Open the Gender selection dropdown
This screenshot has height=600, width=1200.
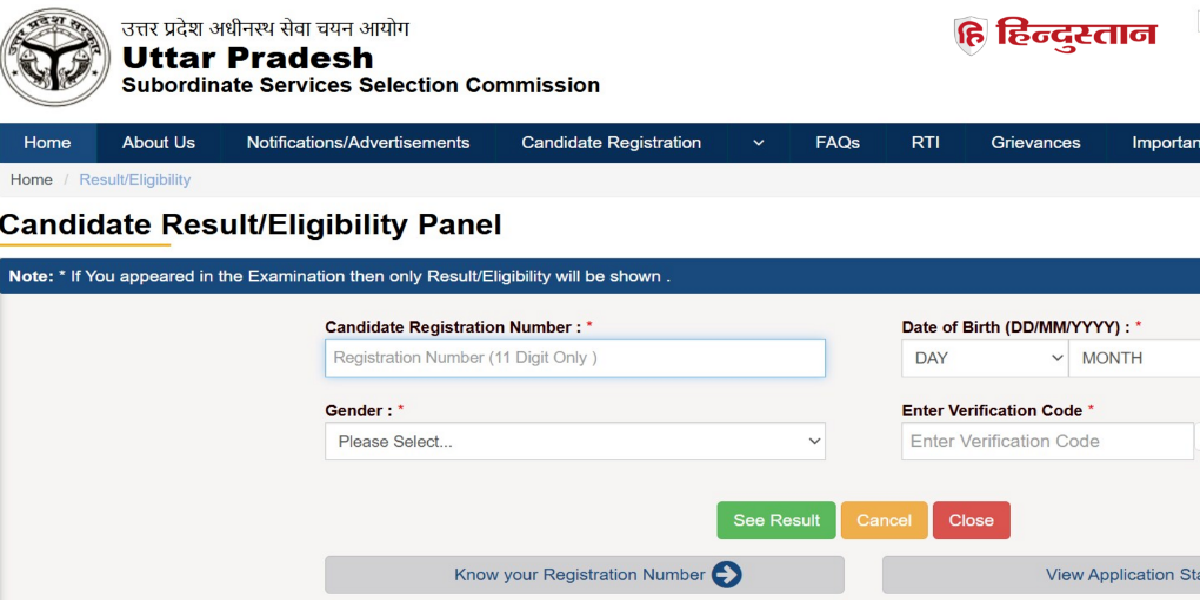coord(575,441)
